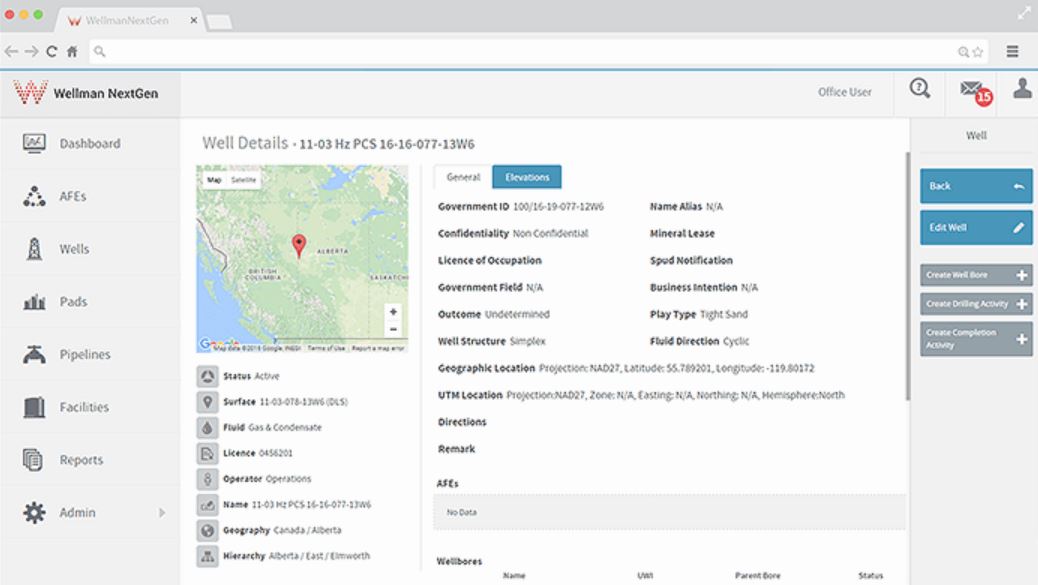Select the Elevations tab
The image size is (1038, 585).
point(527,177)
